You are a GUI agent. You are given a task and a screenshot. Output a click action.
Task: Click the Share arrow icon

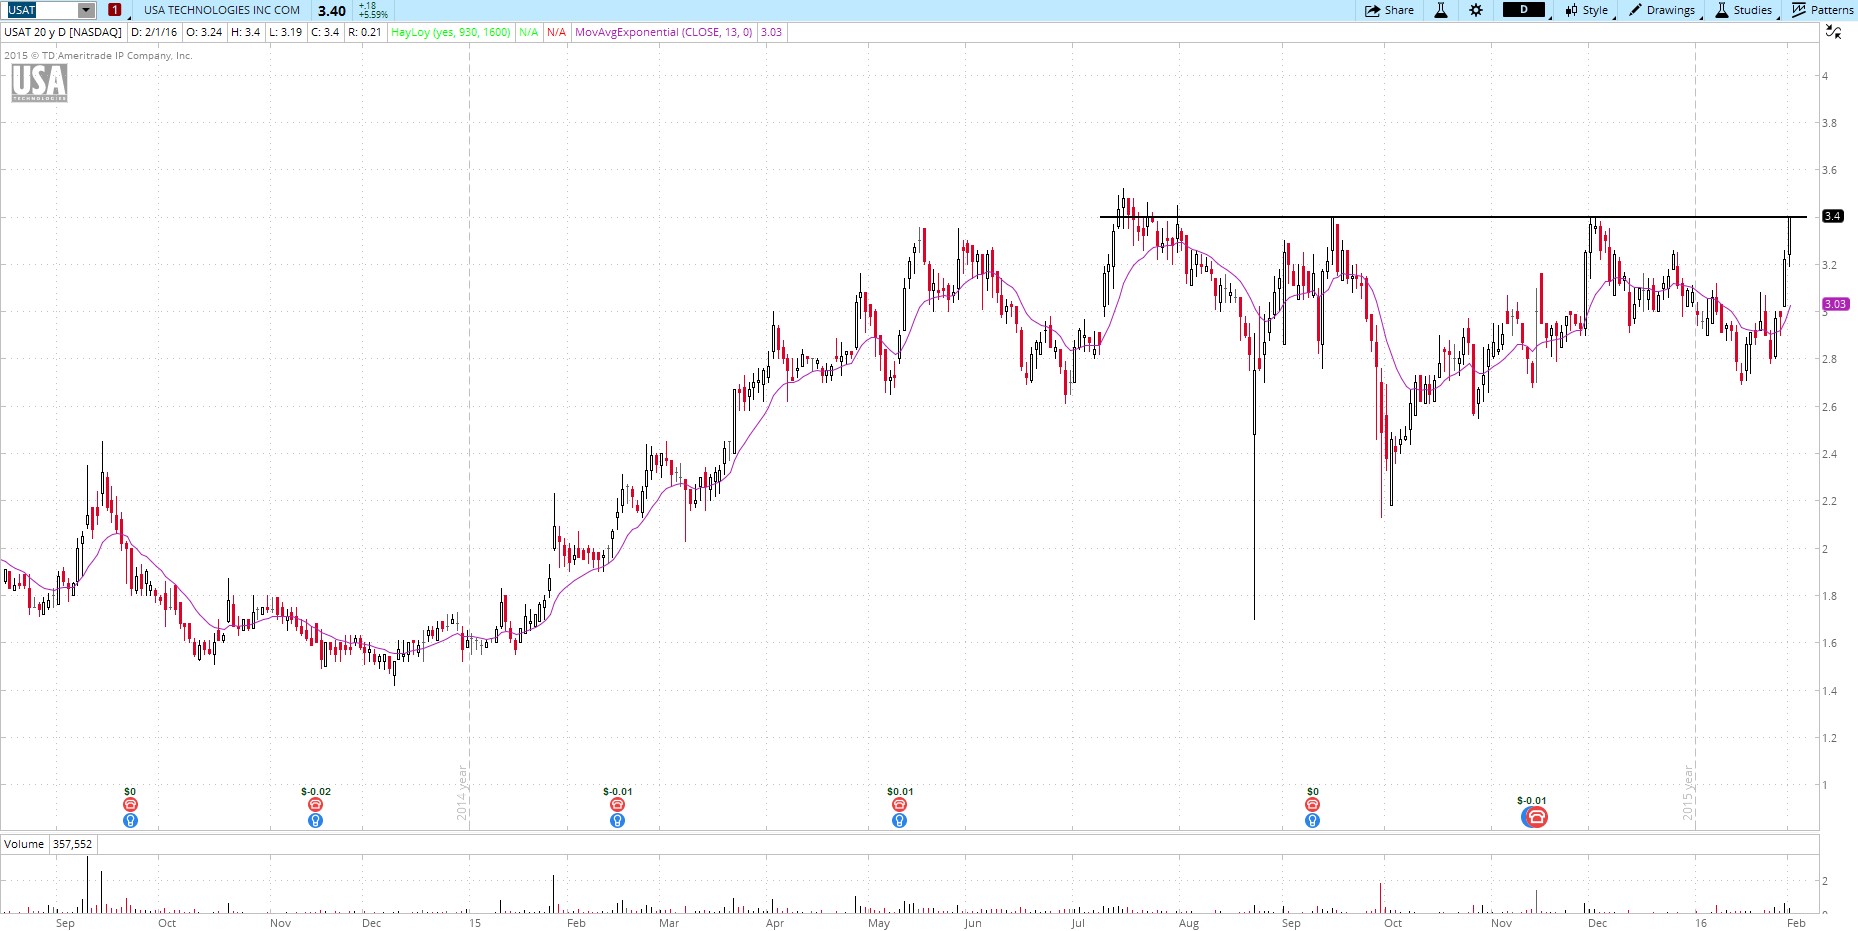click(1373, 10)
